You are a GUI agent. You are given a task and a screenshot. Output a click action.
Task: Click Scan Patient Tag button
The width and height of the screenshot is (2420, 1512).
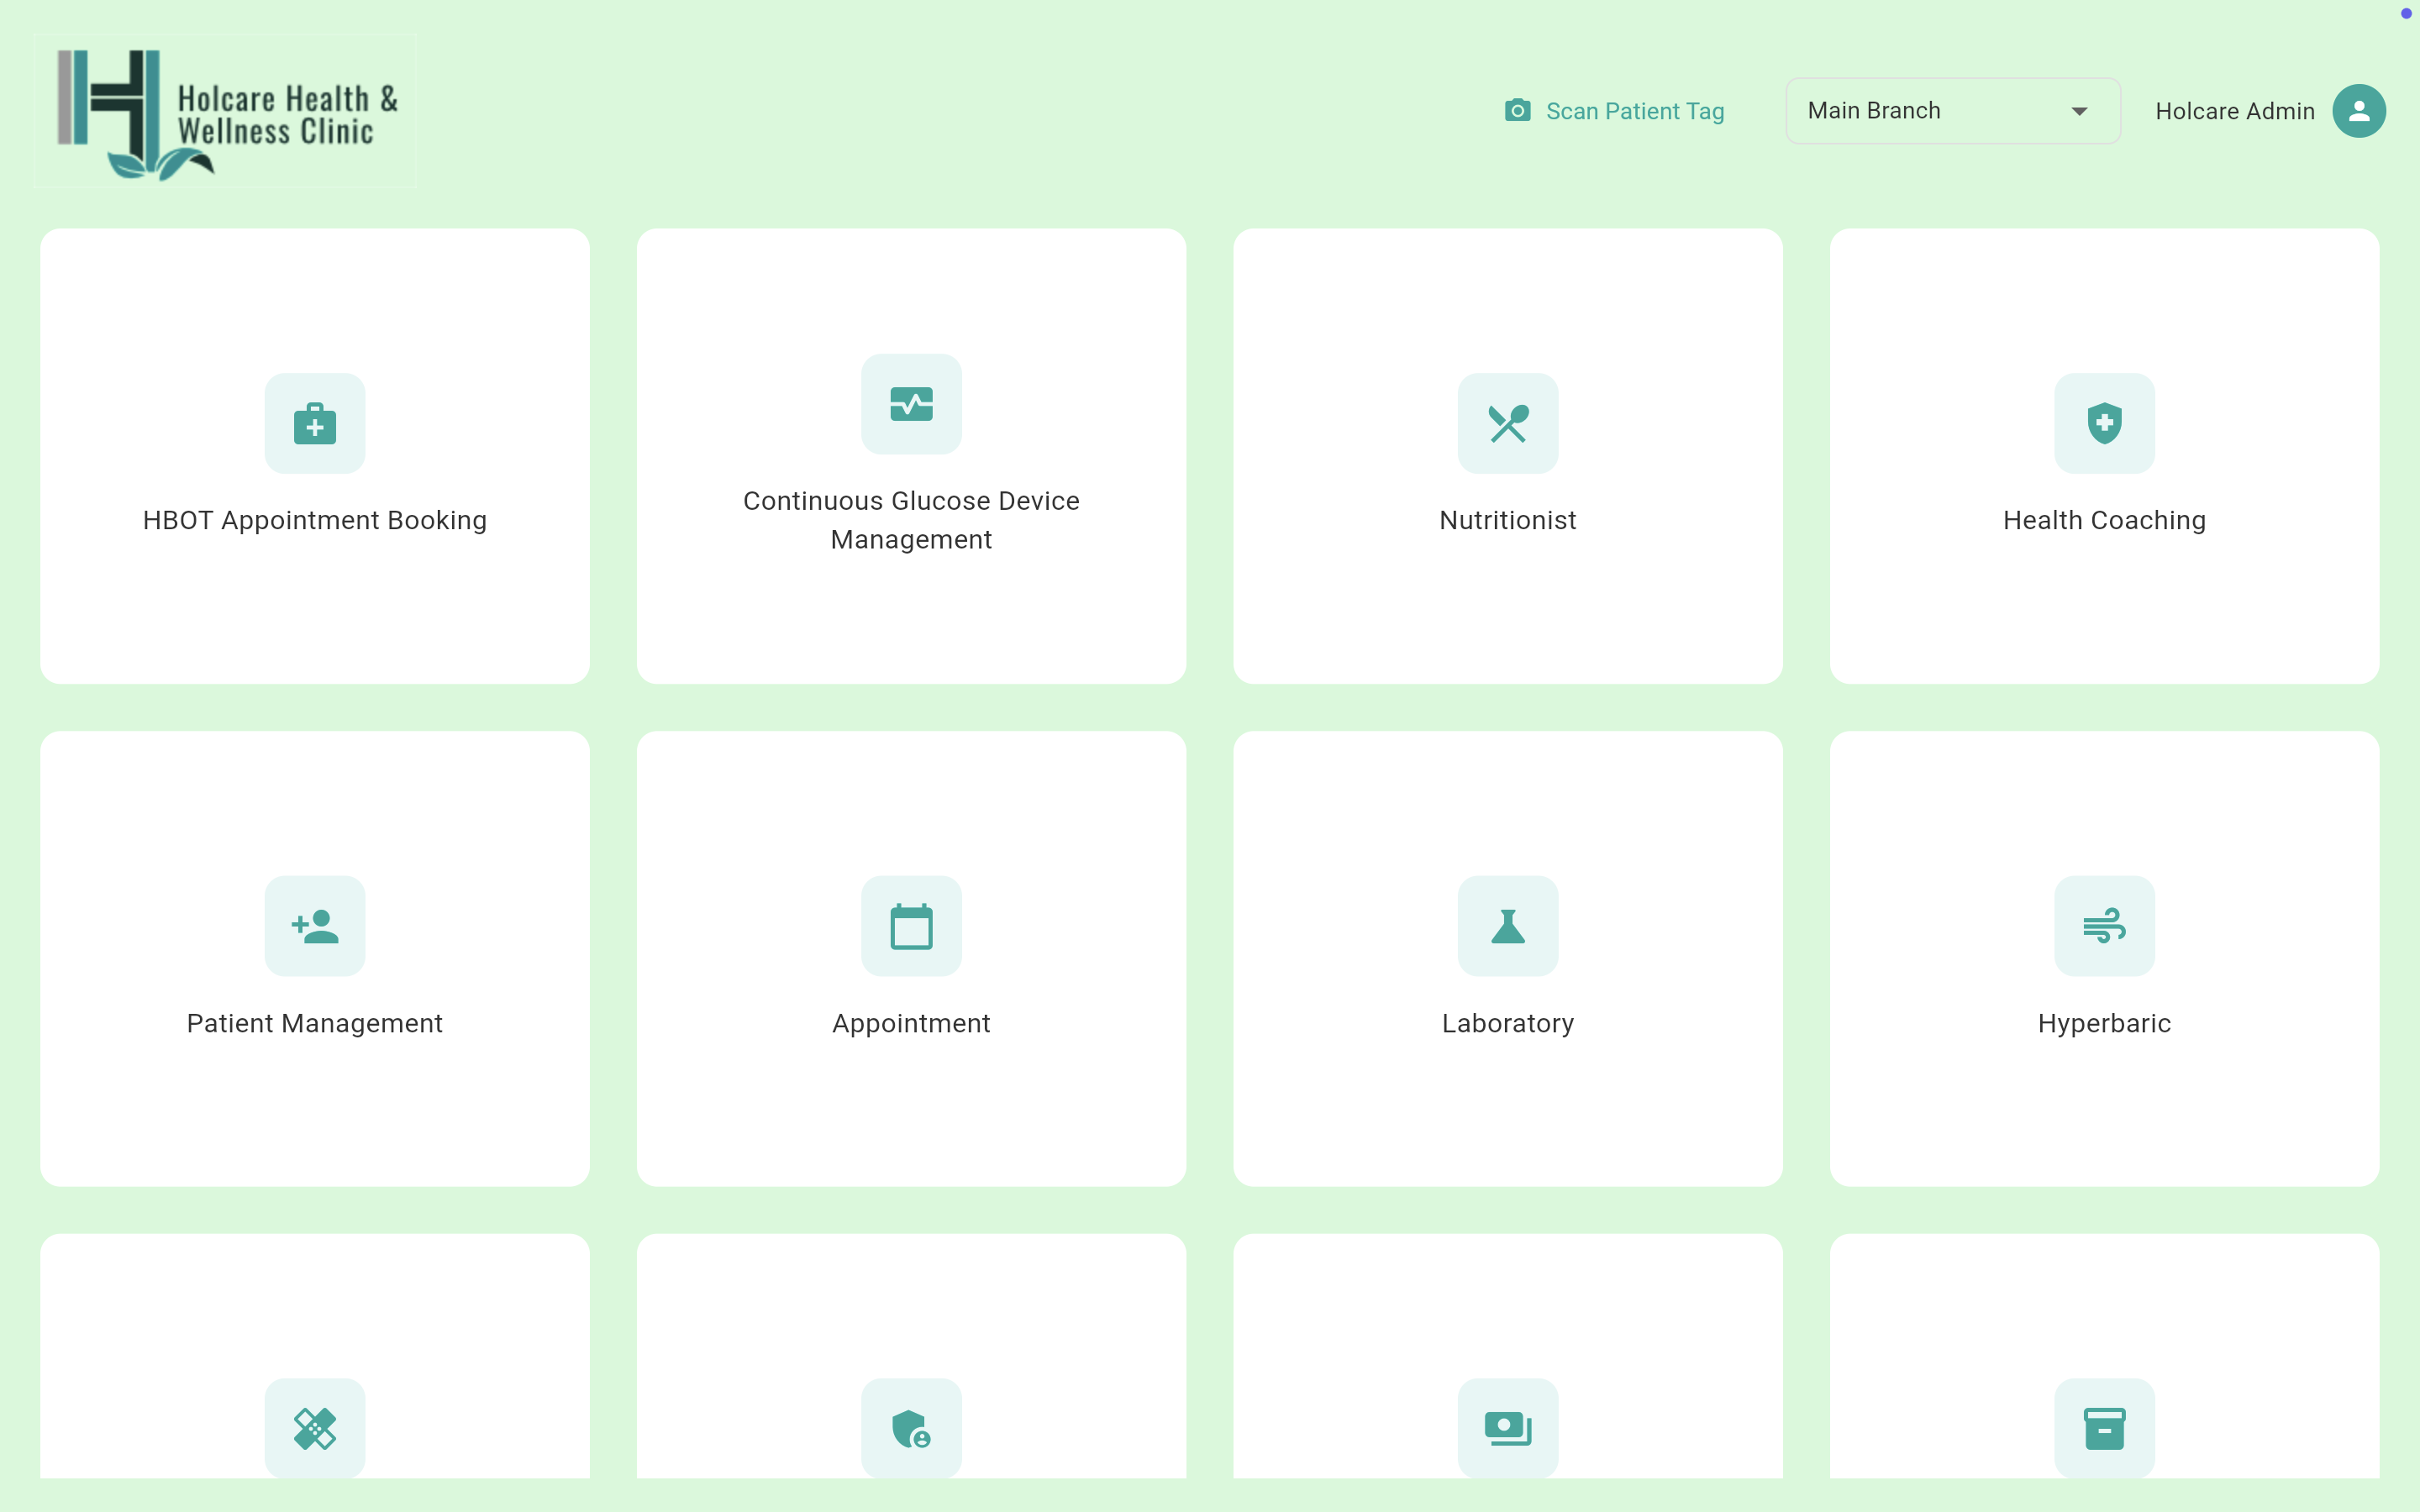[1634, 111]
